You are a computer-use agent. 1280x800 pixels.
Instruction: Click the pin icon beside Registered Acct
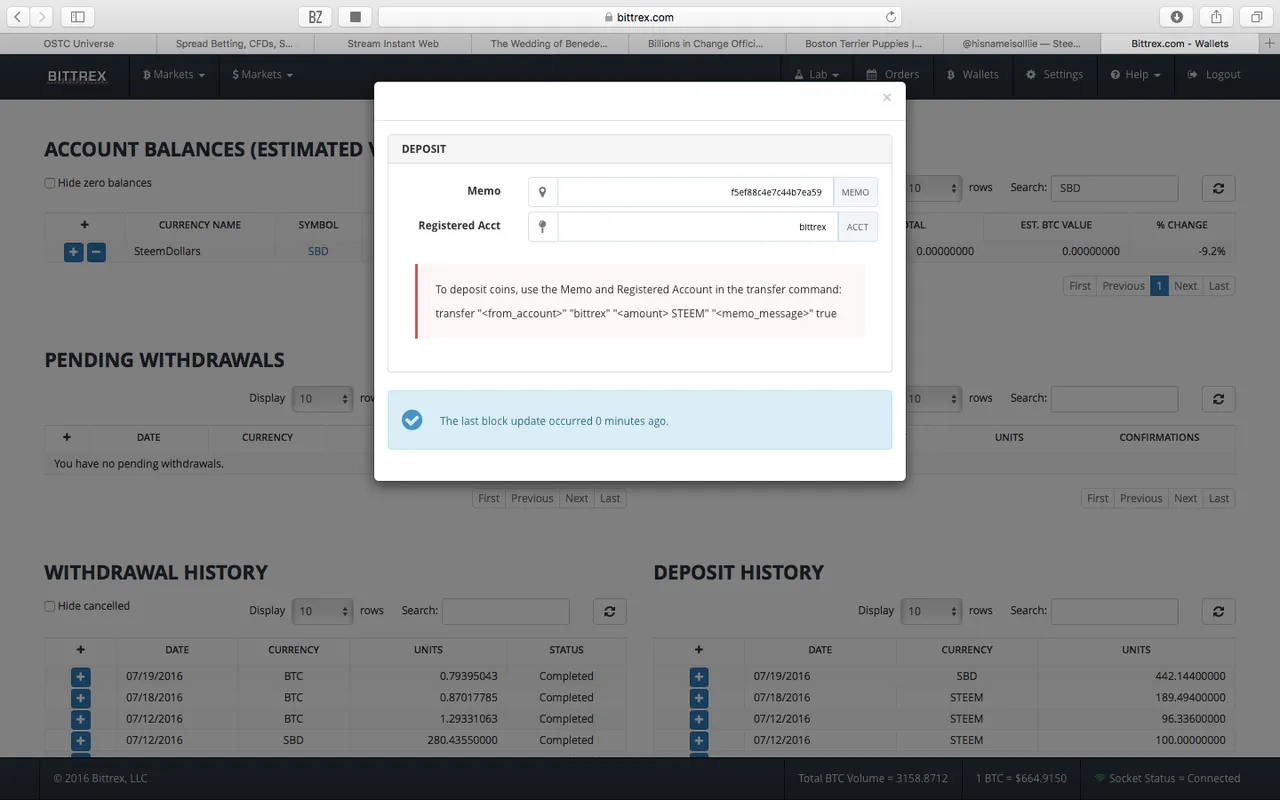pos(543,227)
